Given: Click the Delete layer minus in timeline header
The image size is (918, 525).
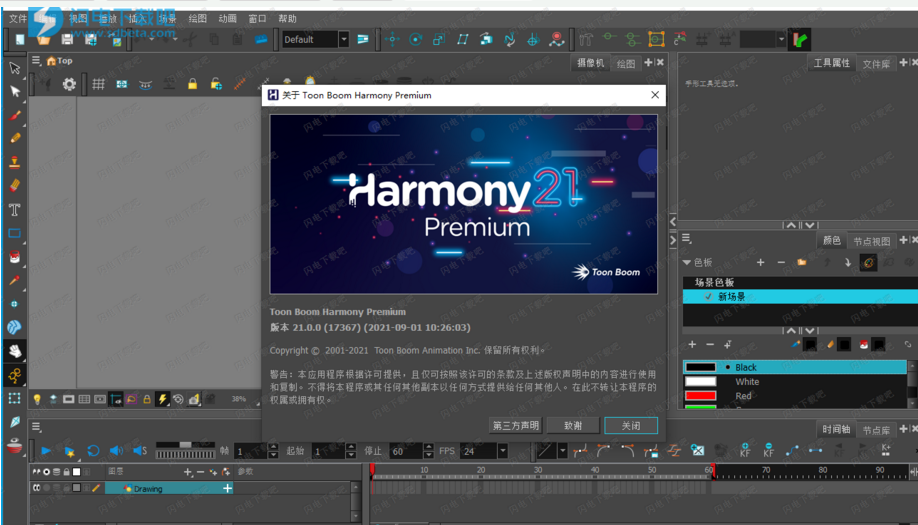Looking at the screenshot, I should 200,472.
